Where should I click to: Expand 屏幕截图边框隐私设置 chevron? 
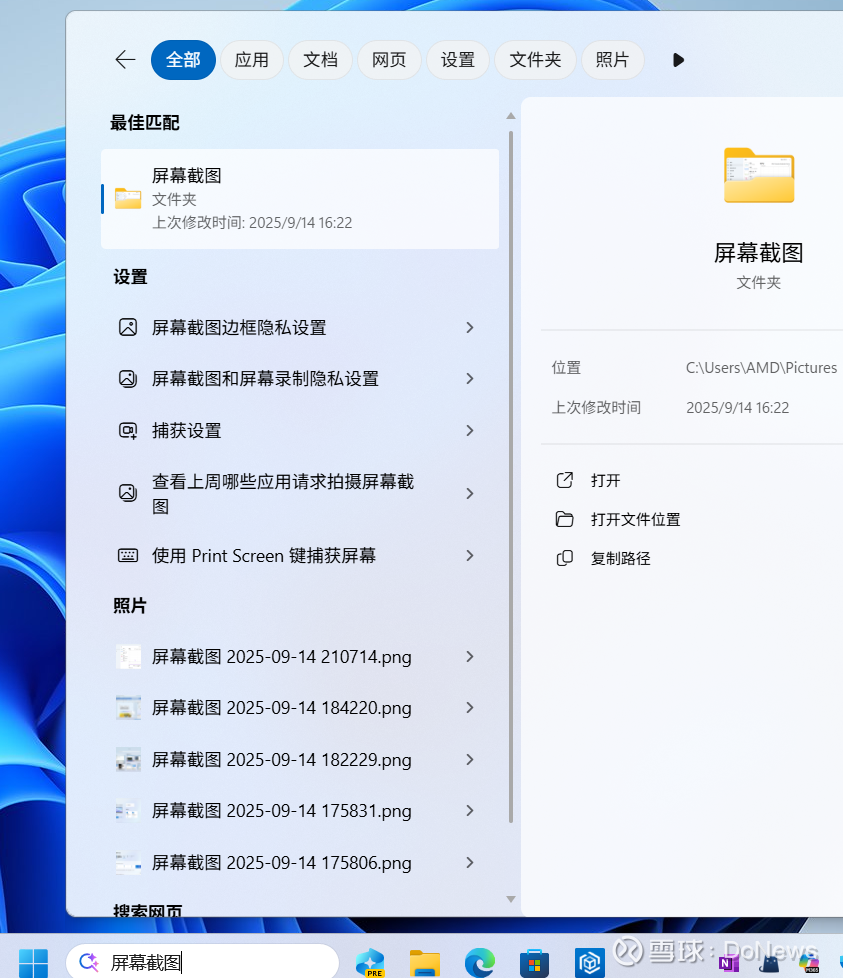tap(470, 327)
